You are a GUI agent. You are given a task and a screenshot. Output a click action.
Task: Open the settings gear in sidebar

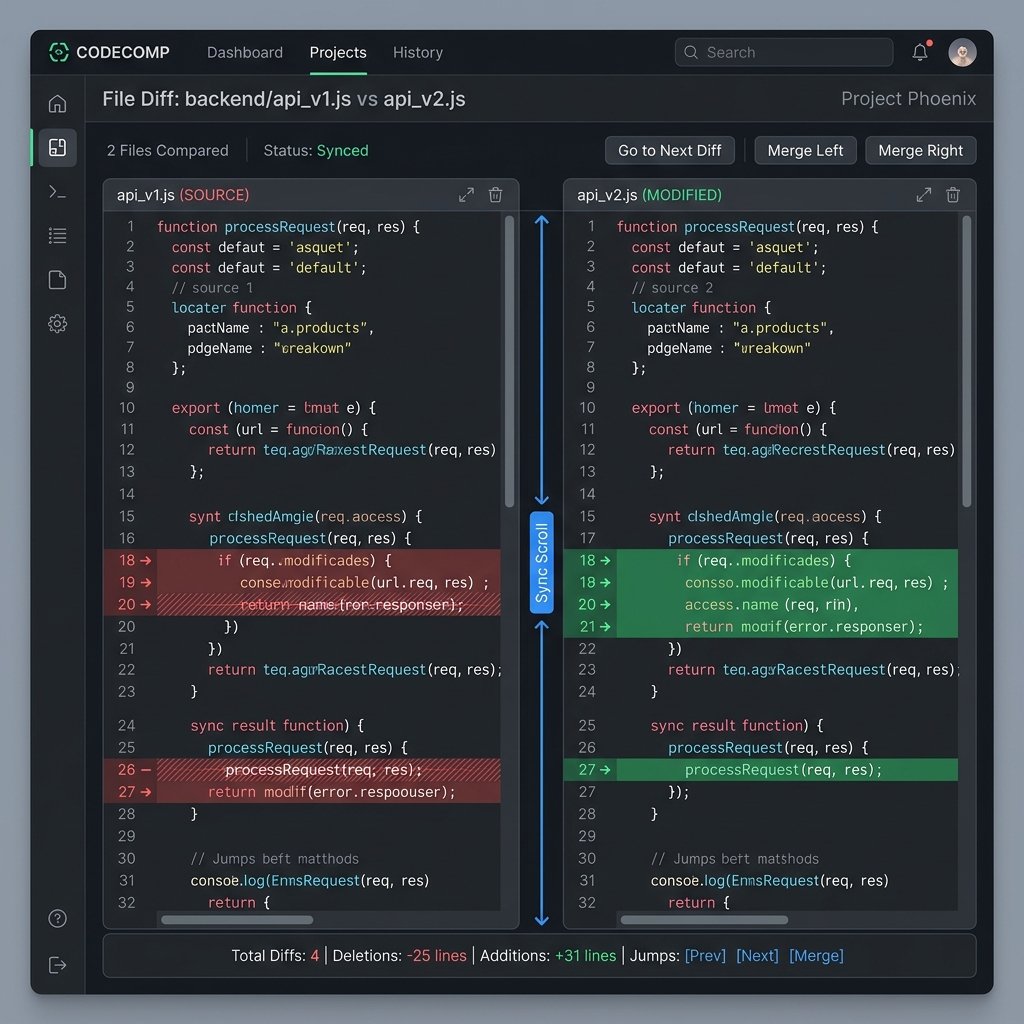pos(57,323)
